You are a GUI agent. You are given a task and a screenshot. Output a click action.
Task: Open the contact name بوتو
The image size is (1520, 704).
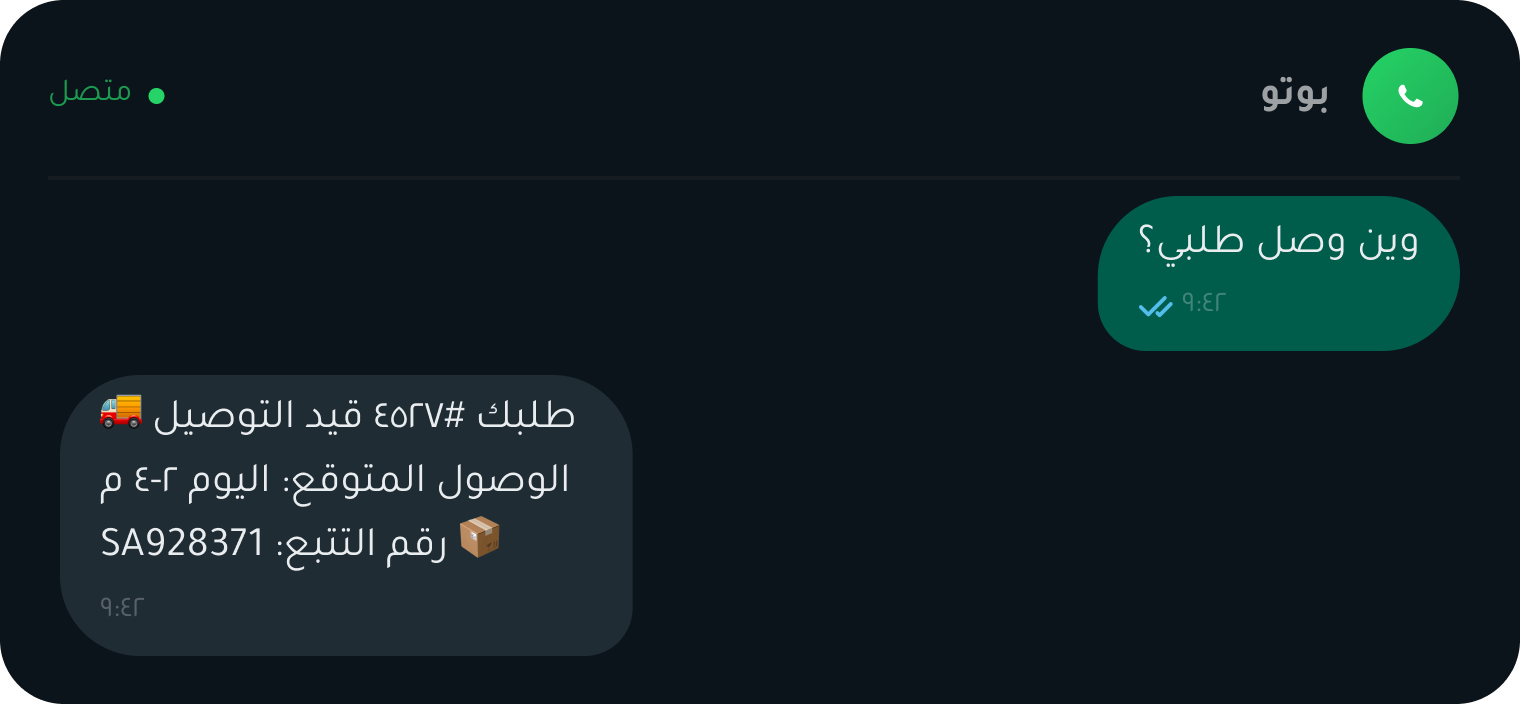point(1295,94)
